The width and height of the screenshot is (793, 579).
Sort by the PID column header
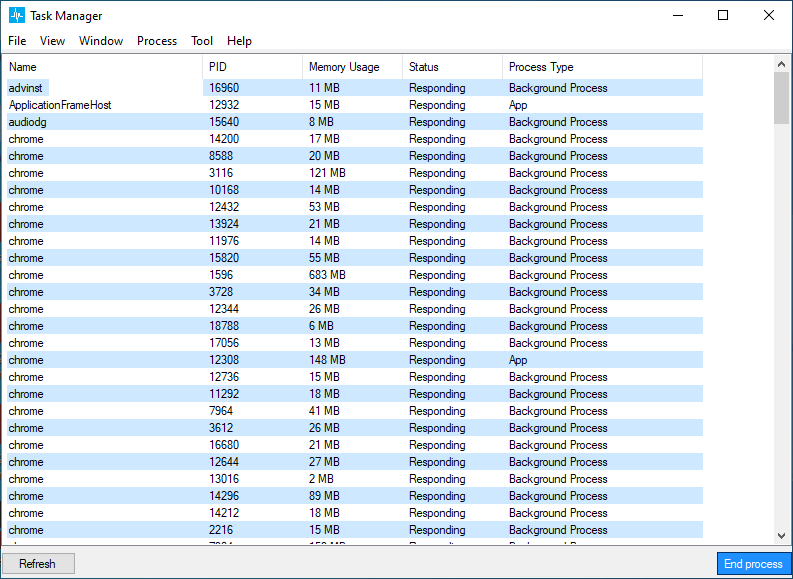tap(253, 67)
